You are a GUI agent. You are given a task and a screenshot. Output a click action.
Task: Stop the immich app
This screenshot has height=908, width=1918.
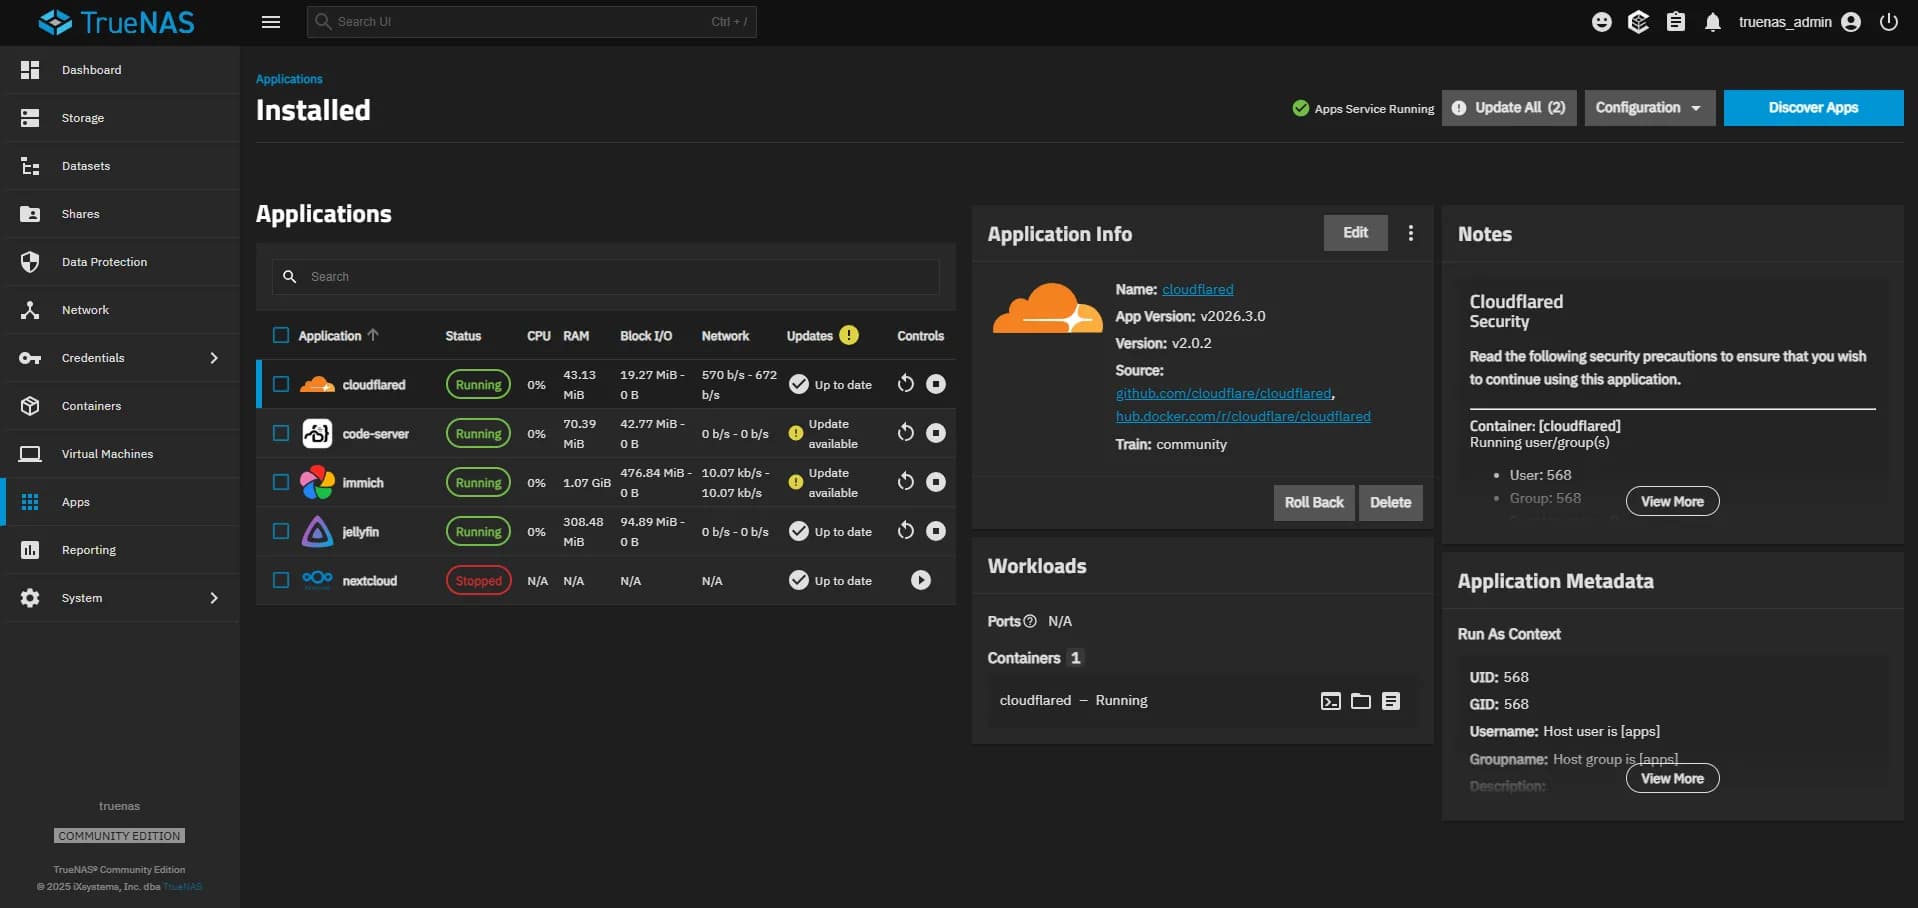(937, 482)
